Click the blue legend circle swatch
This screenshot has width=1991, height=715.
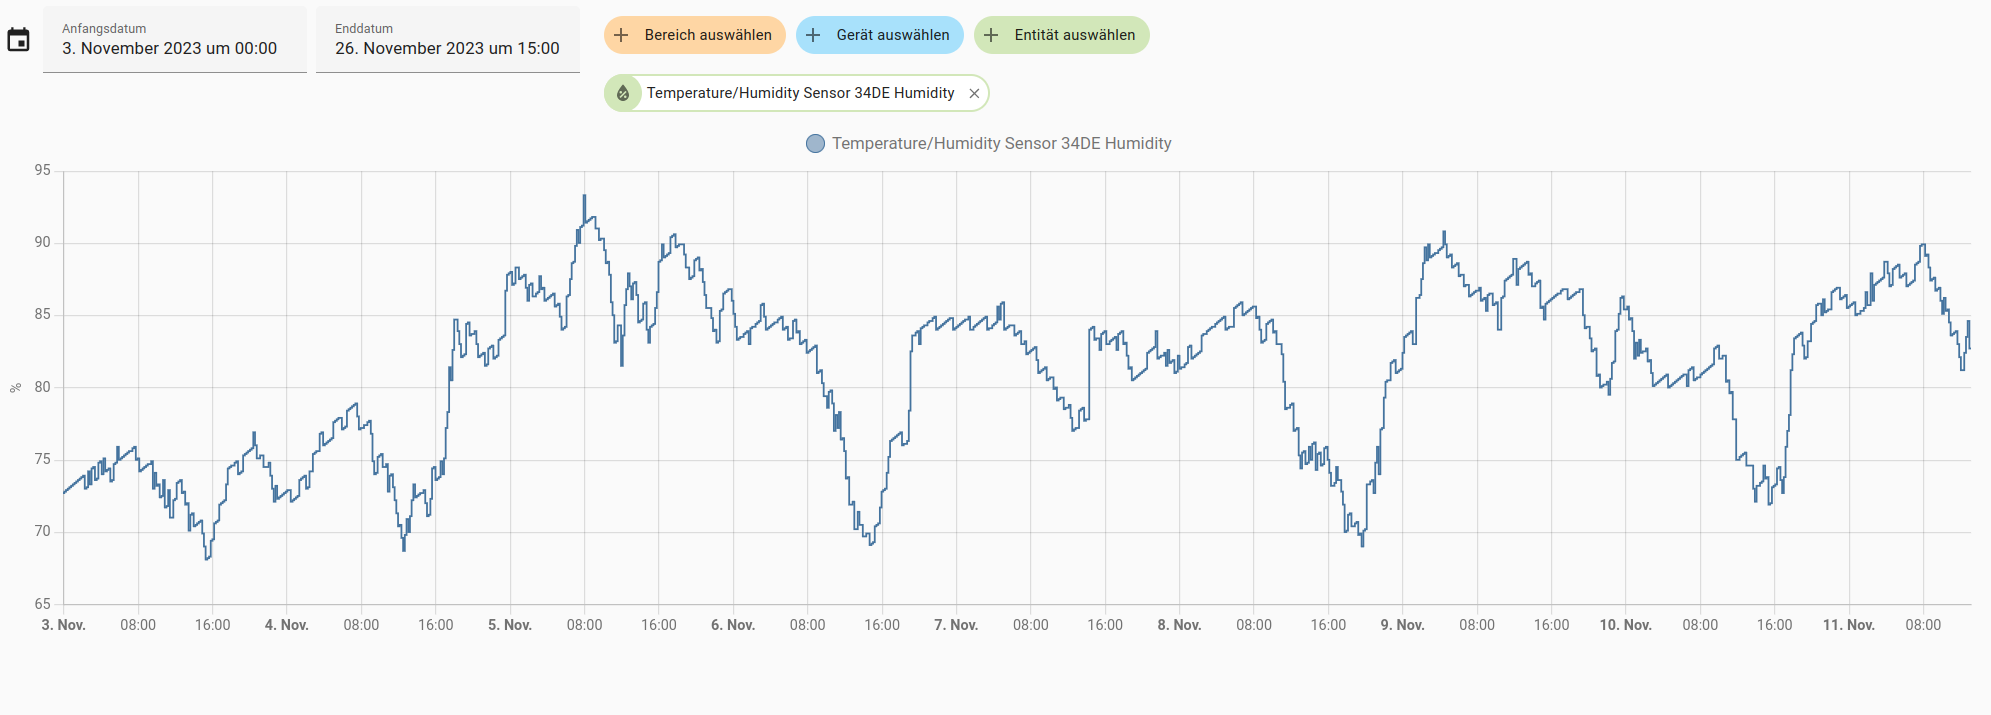(x=815, y=144)
